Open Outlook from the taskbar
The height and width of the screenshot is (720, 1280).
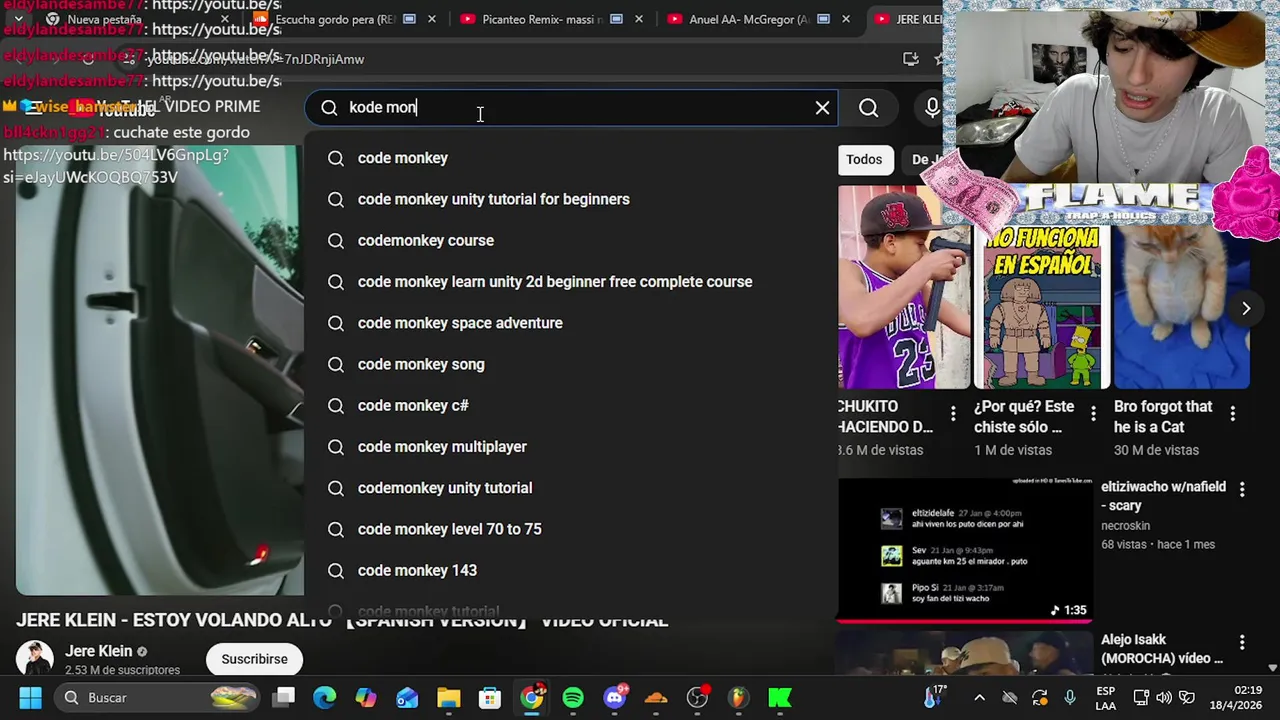(x=407, y=697)
